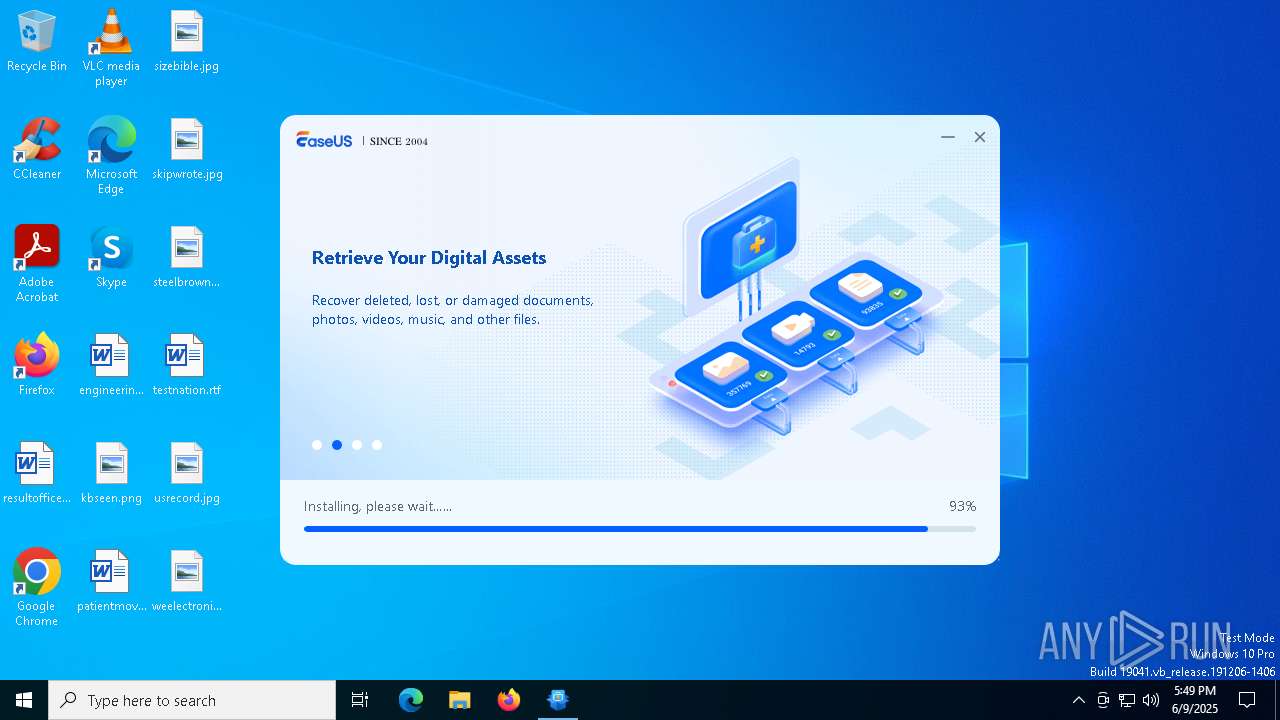The height and width of the screenshot is (720, 1280).
Task: Select the patientmov... Word document
Action: tap(111, 581)
